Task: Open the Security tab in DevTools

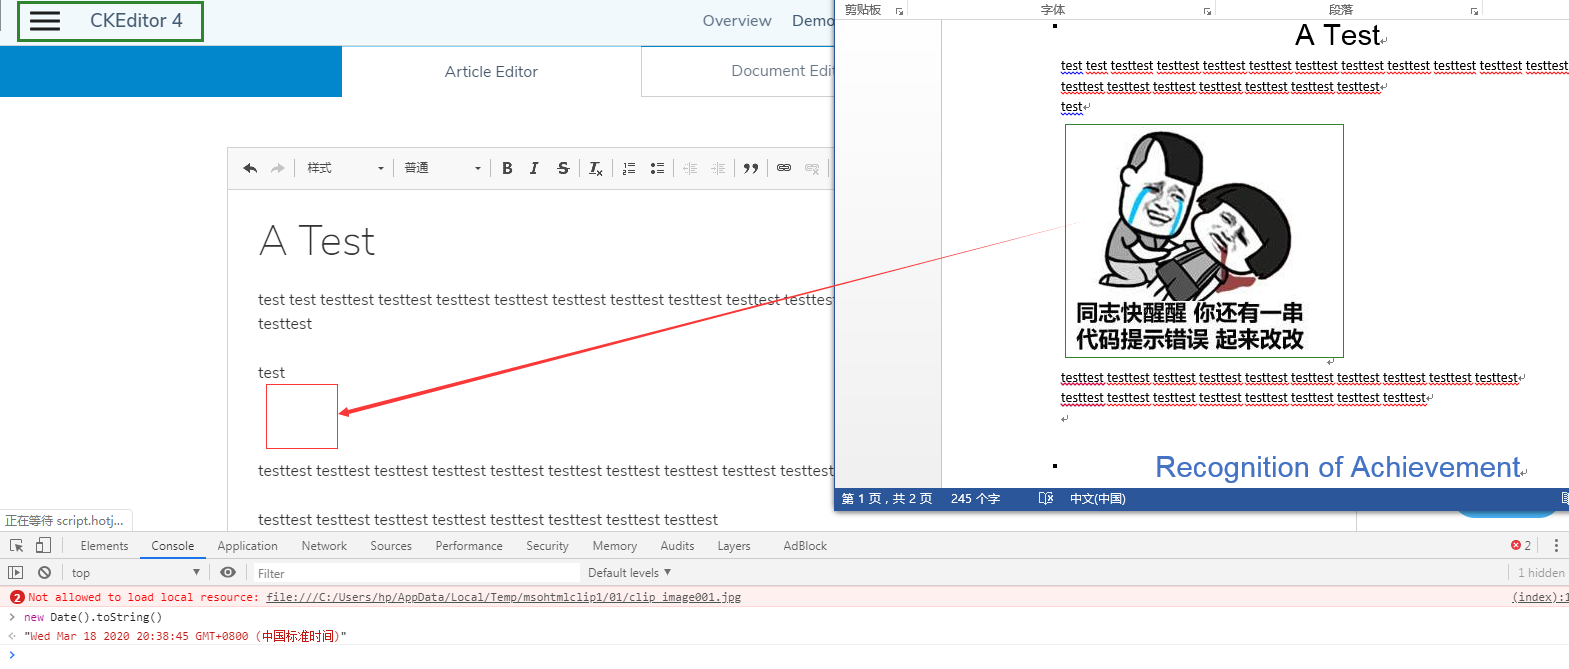Action: 547,546
